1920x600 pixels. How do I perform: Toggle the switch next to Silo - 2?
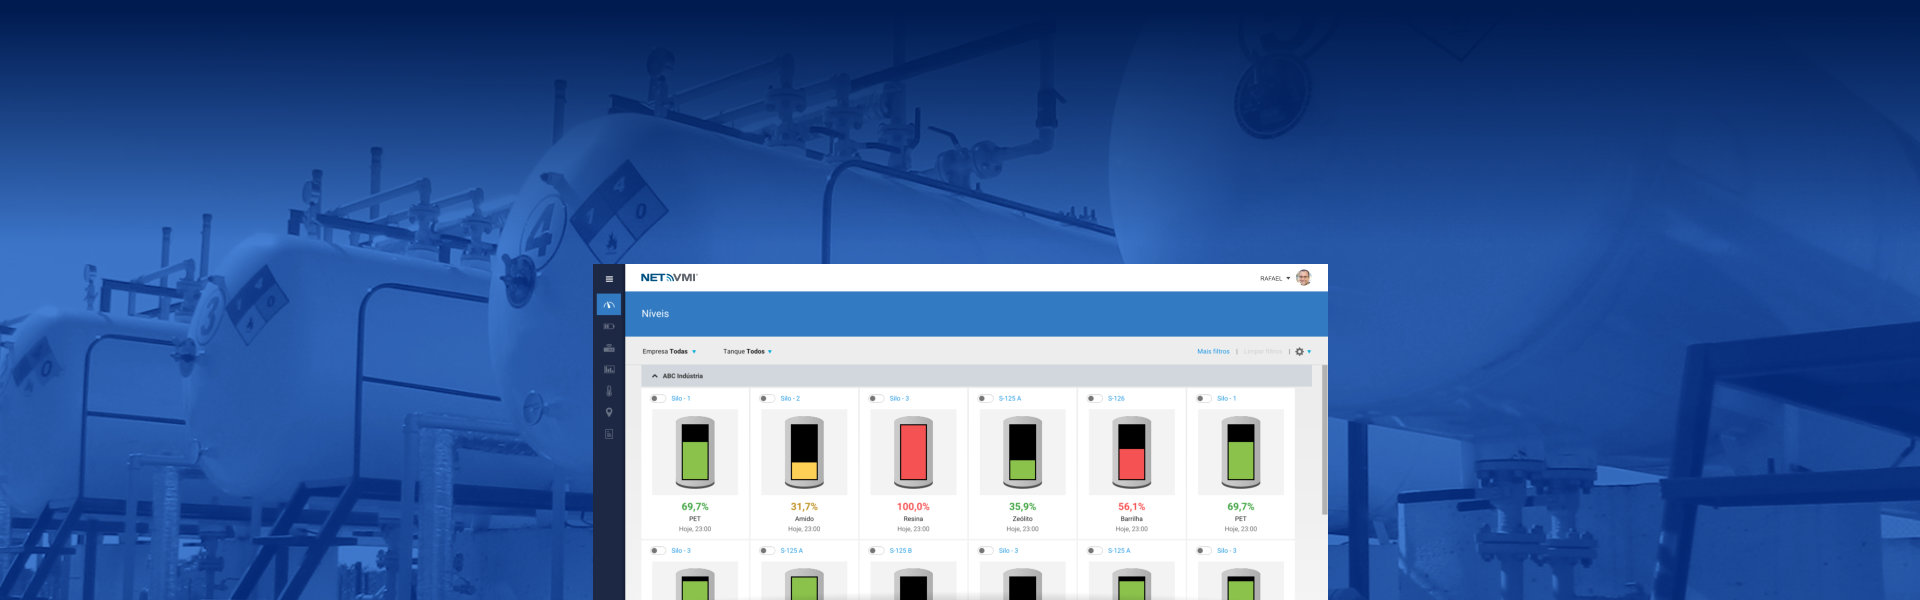click(x=767, y=399)
